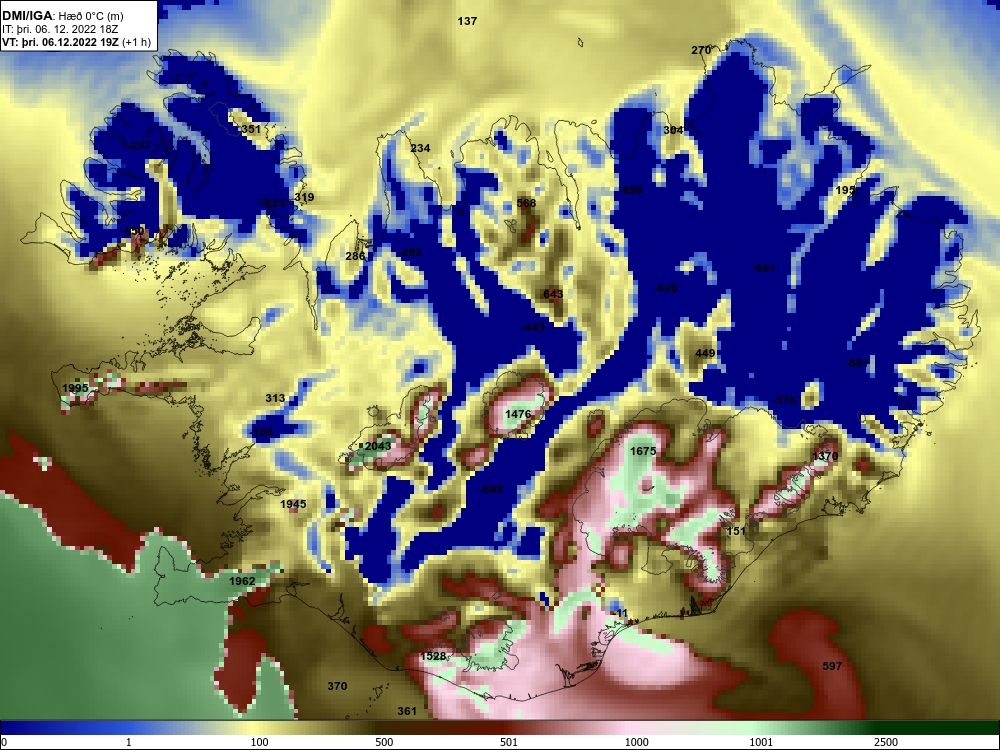Click the map value '361'
Image resolution: width=1000 pixels, height=750 pixels.
coord(407,711)
